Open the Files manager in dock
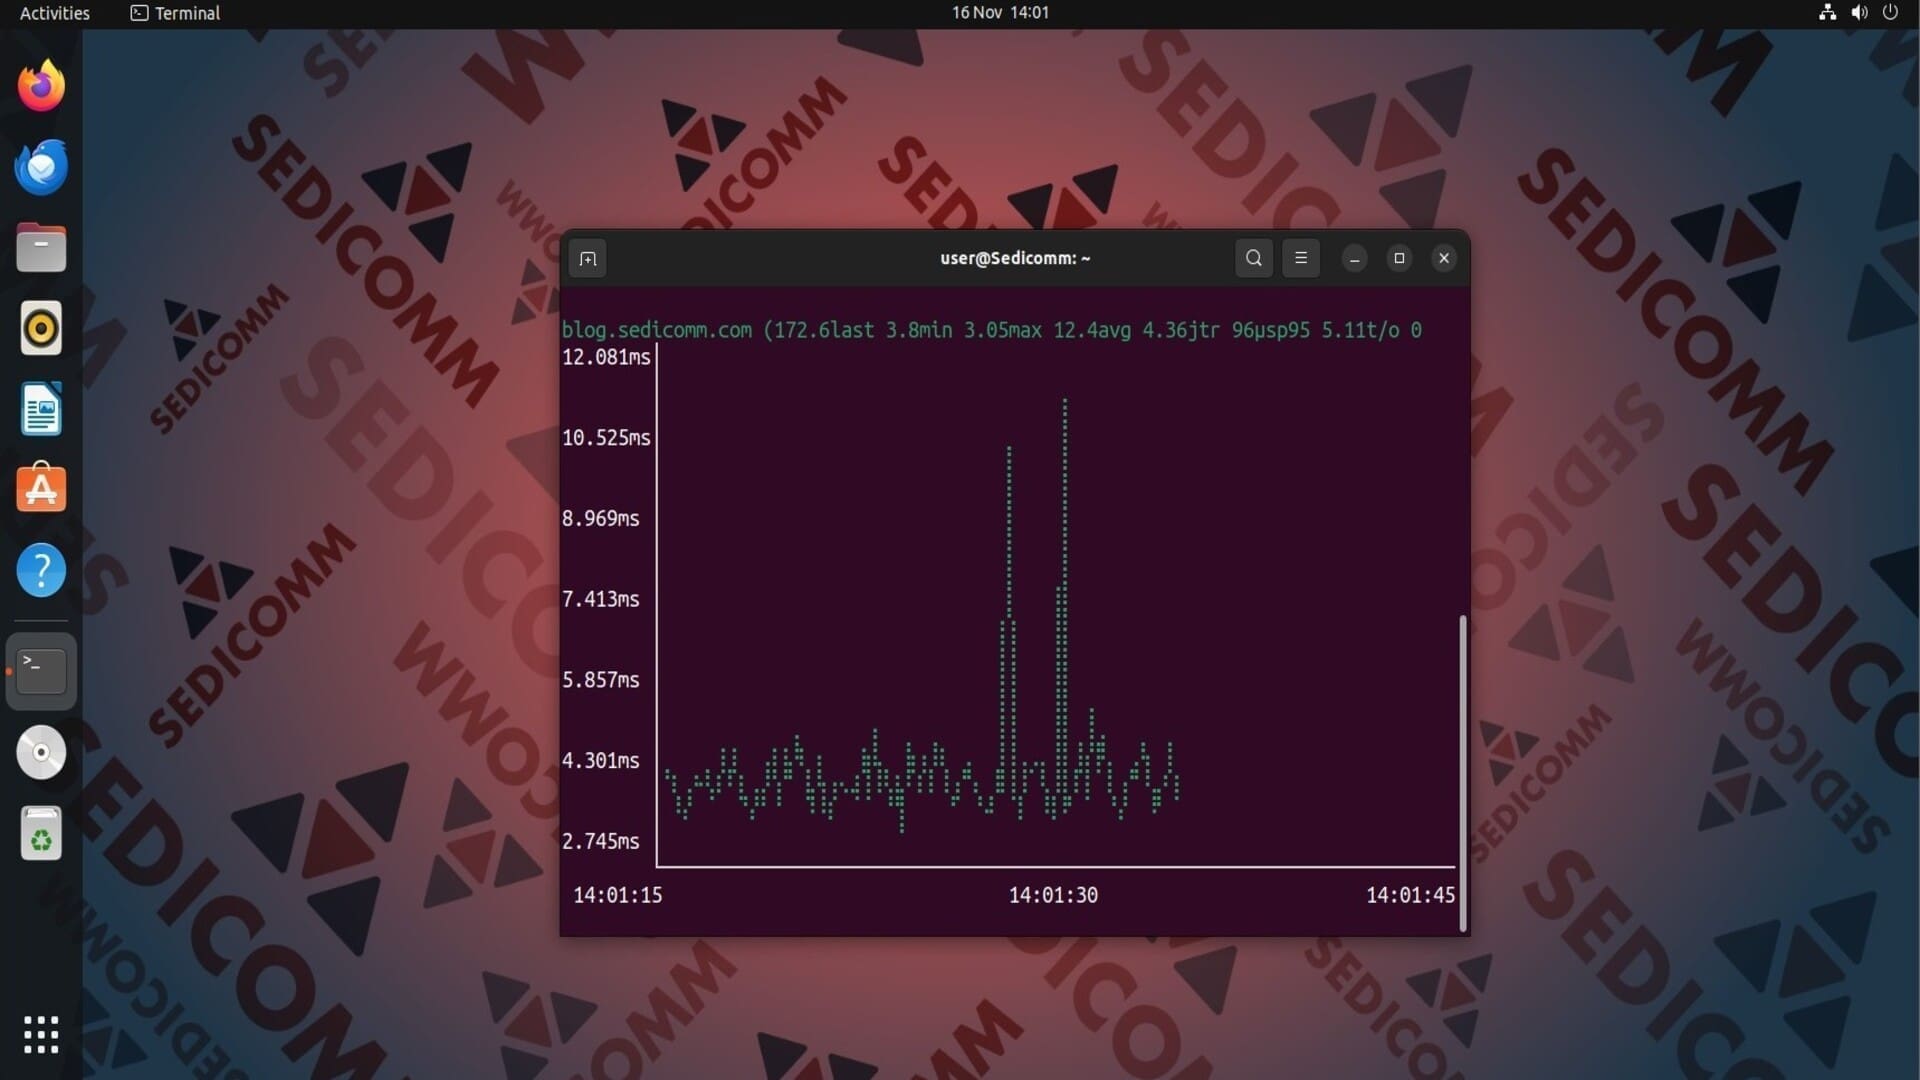Image resolution: width=1920 pixels, height=1080 pixels. click(41, 248)
